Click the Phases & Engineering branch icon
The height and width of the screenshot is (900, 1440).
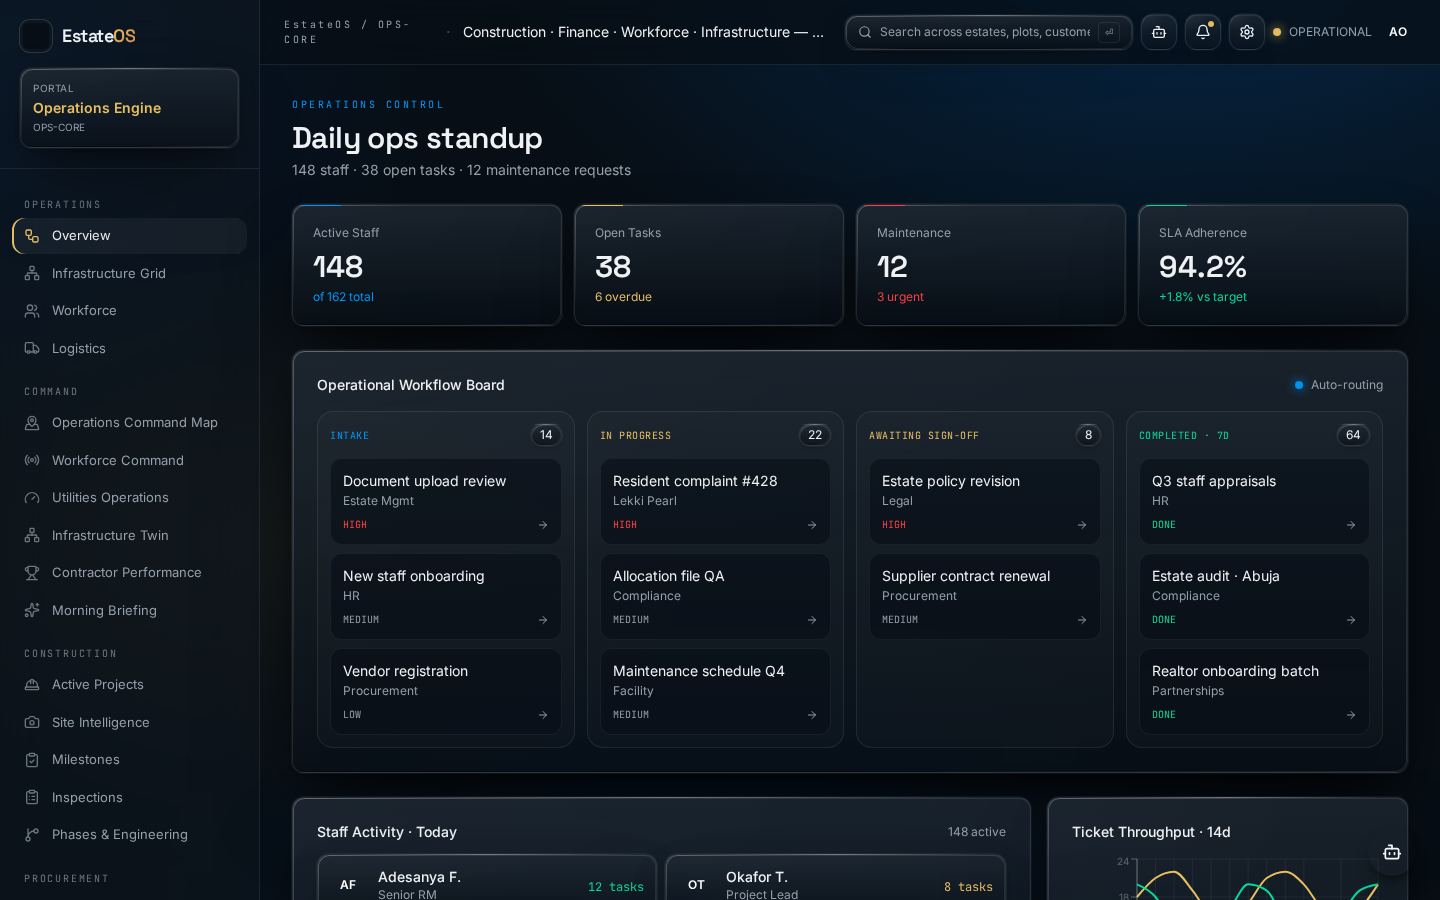tap(32, 835)
